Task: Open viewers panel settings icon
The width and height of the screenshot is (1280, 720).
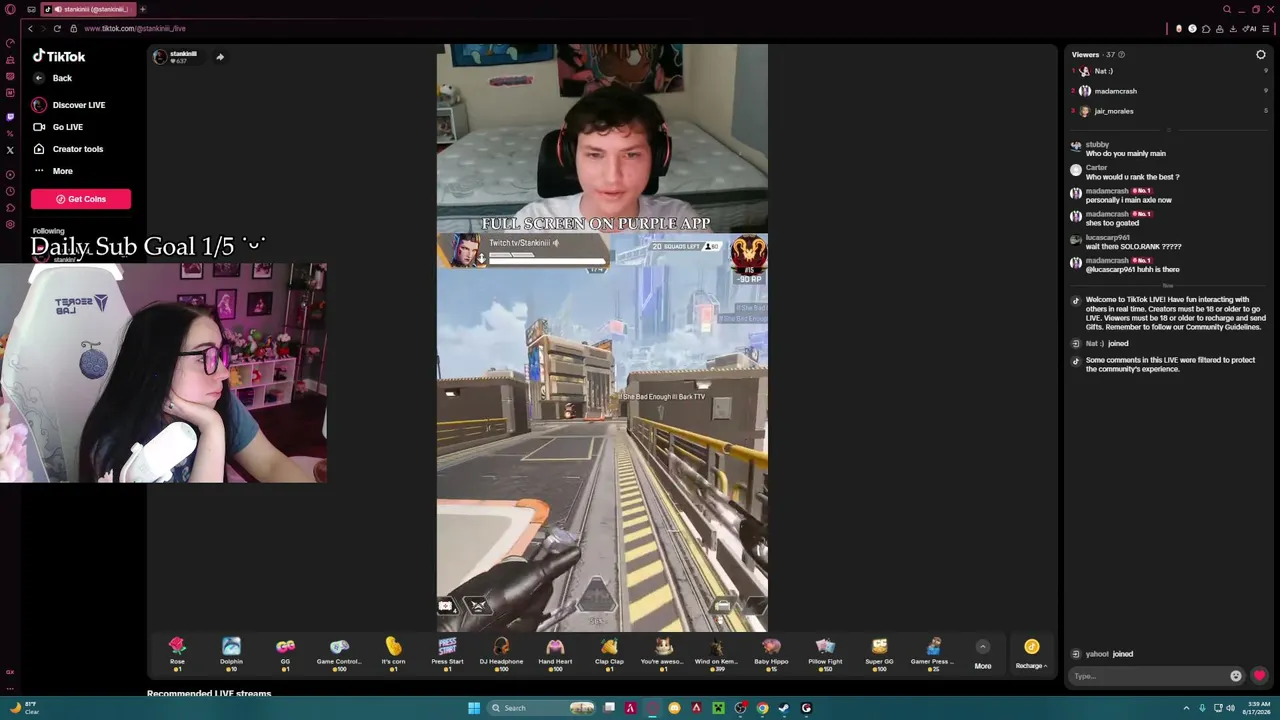Action: 1260,55
